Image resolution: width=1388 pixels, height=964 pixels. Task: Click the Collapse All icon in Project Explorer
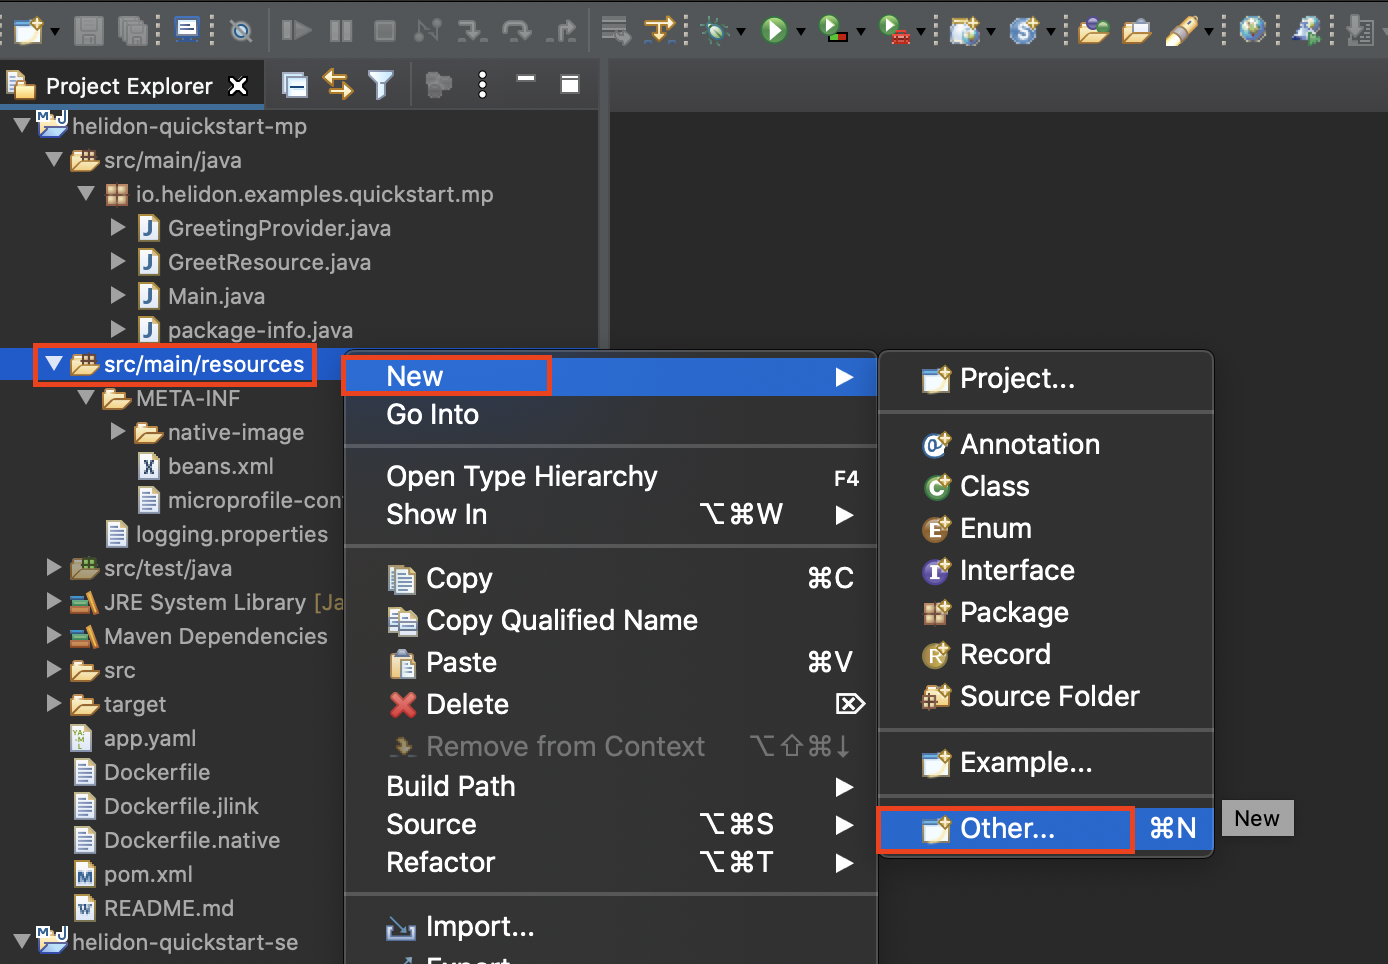pyautogui.click(x=294, y=85)
